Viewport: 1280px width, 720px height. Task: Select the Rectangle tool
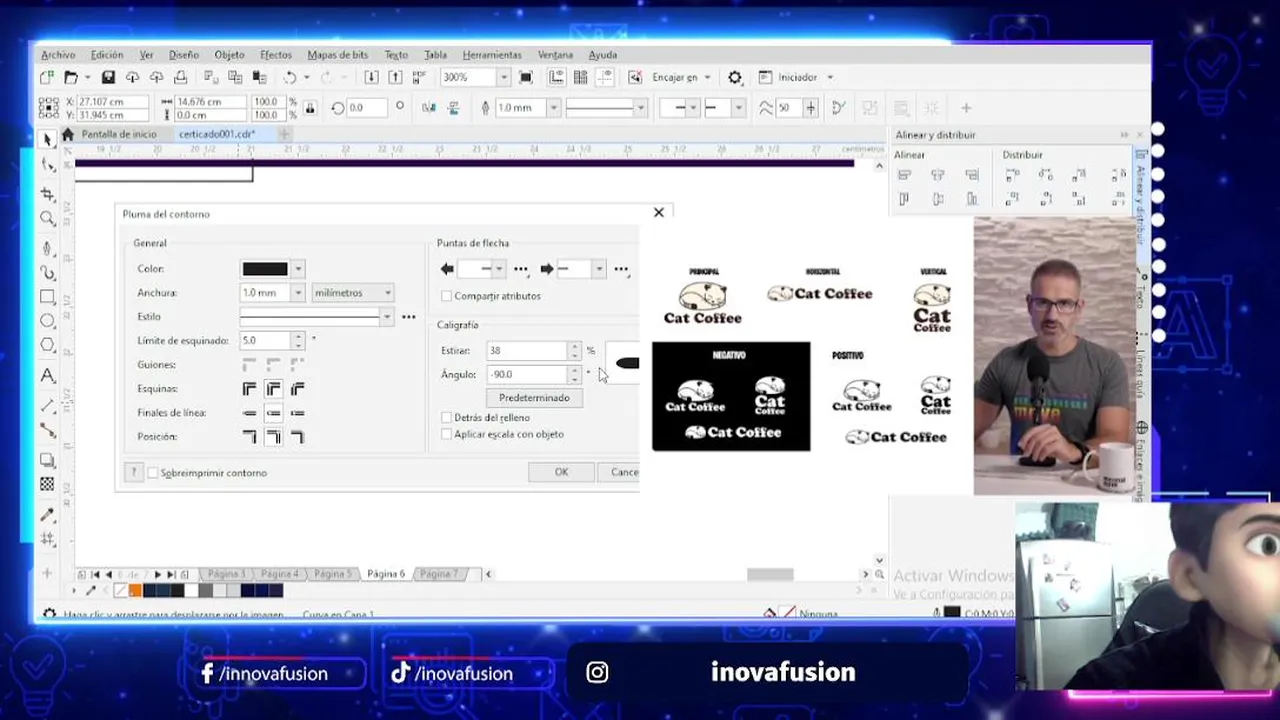(47, 297)
